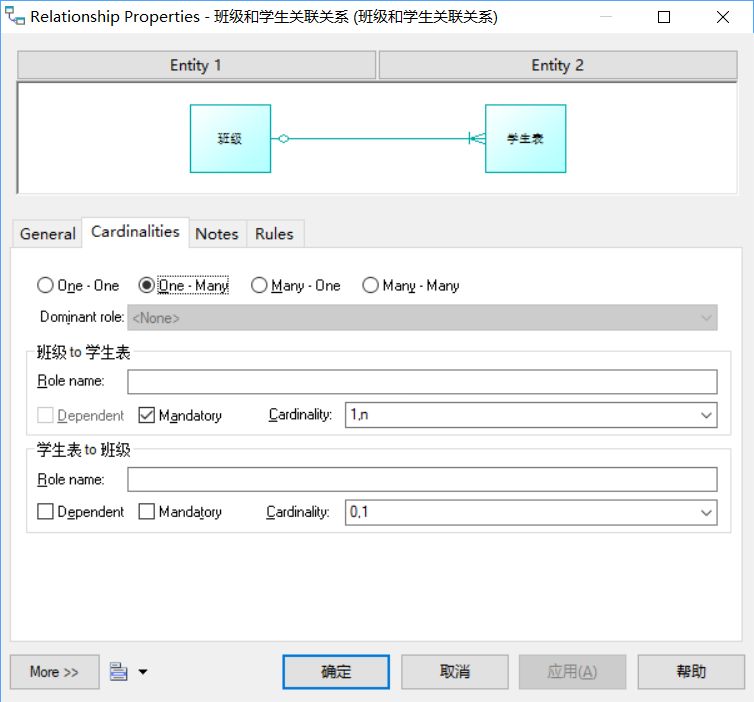Click Role name field for 班级 to 学生表
Image resolution: width=754 pixels, height=702 pixels.
[x=422, y=382]
